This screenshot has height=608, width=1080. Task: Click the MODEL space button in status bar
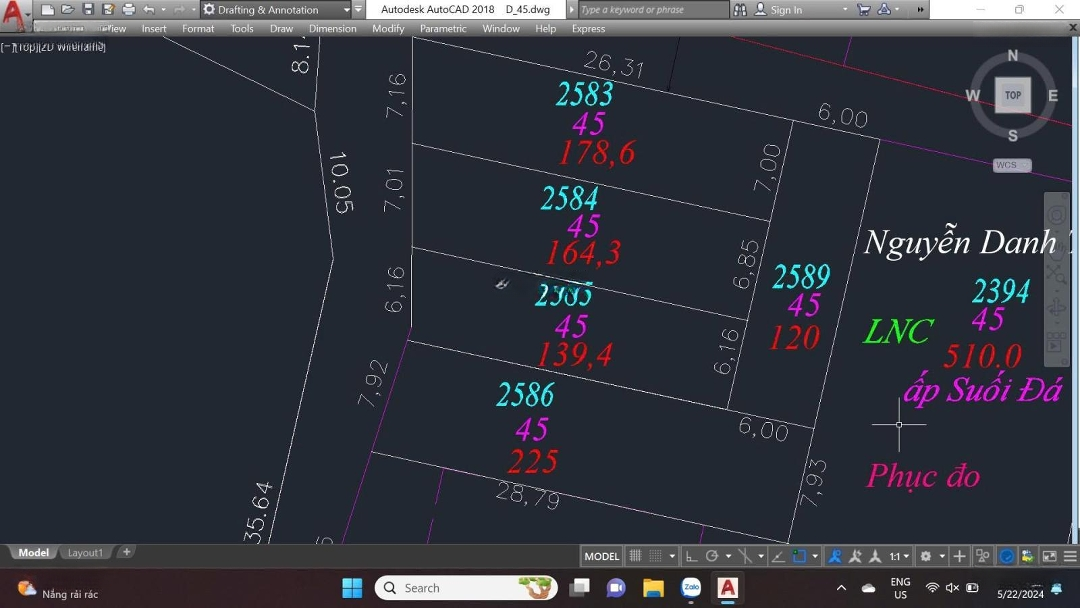point(601,556)
